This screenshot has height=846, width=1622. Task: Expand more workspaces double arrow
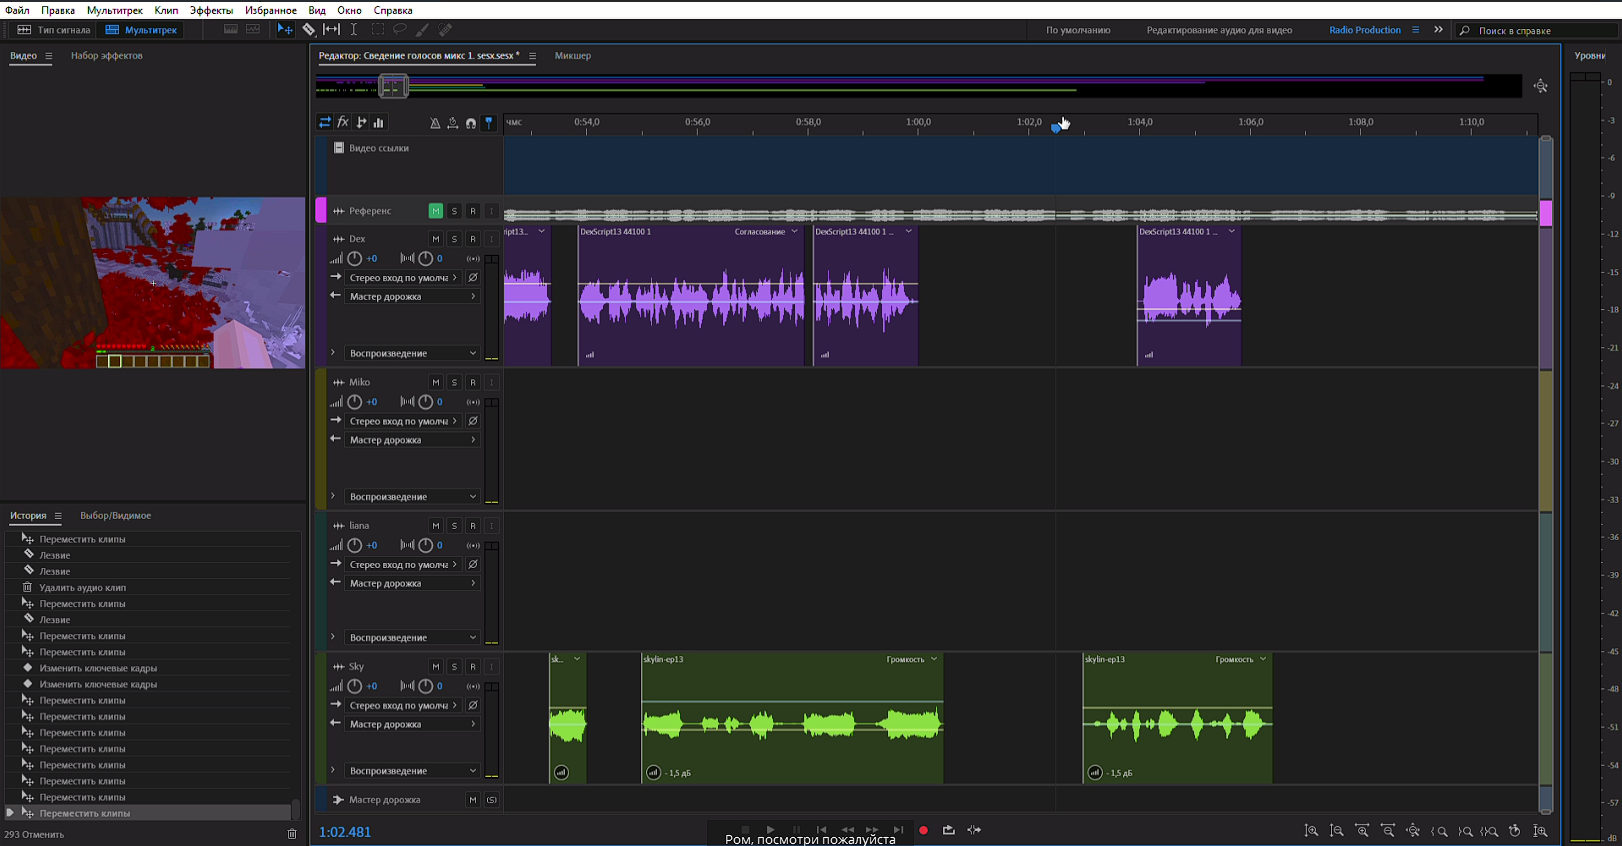click(1439, 30)
